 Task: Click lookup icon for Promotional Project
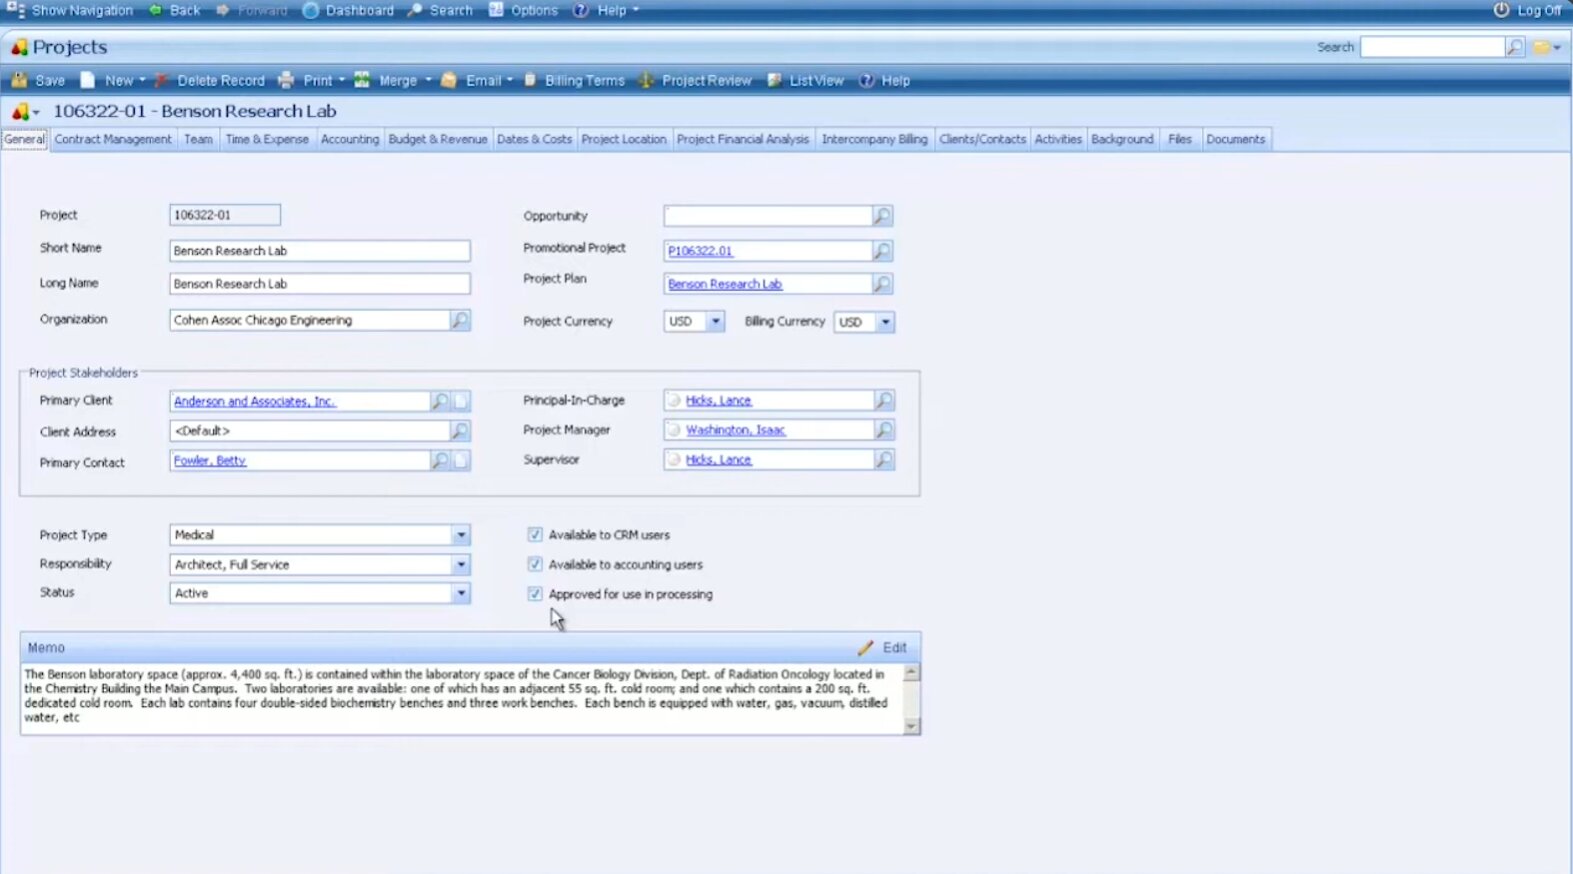tap(882, 251)
